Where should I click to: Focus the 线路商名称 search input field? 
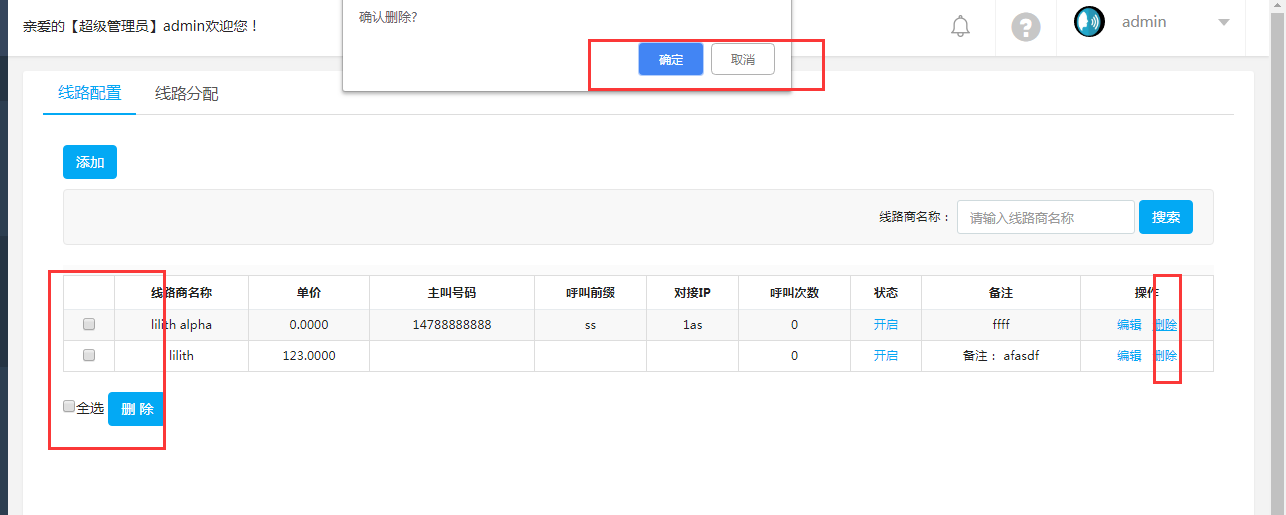coord(1045,217)
